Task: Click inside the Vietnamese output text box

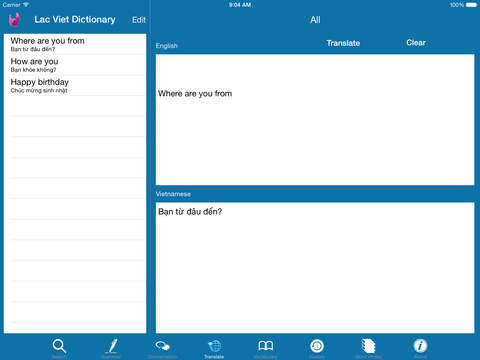Action: tap(315, 268)
